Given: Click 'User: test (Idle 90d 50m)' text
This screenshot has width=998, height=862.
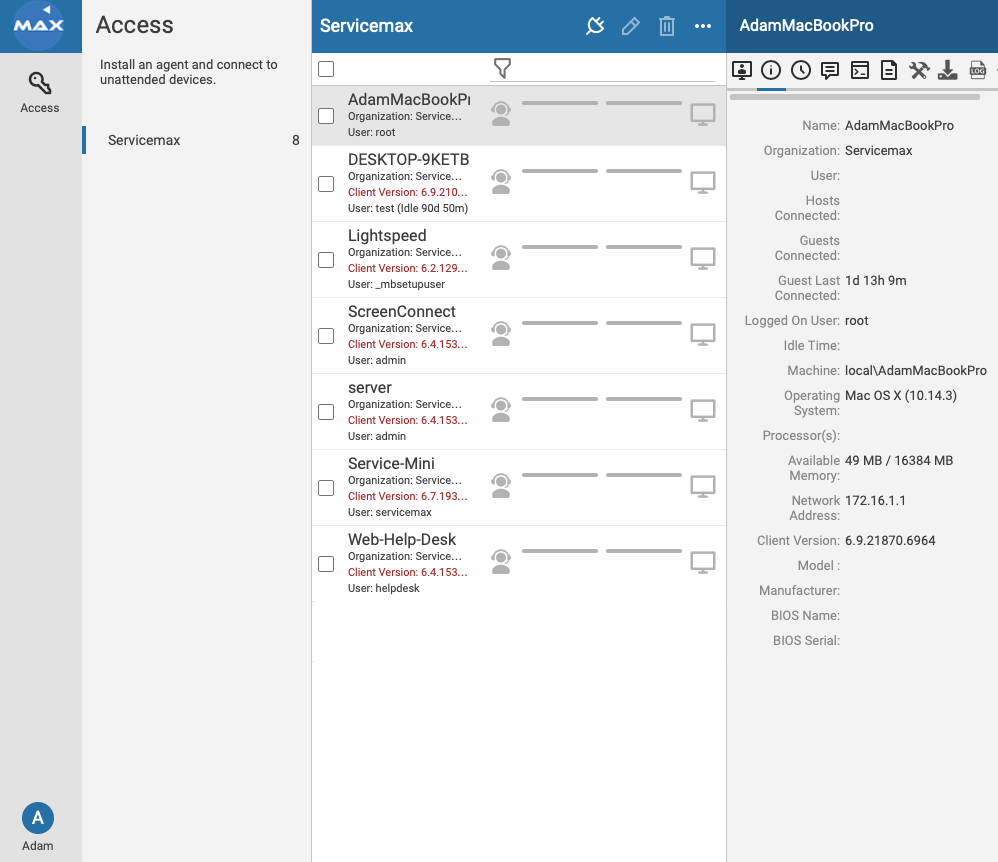Looking at the screenshot, I should click(x=408, y=208).
